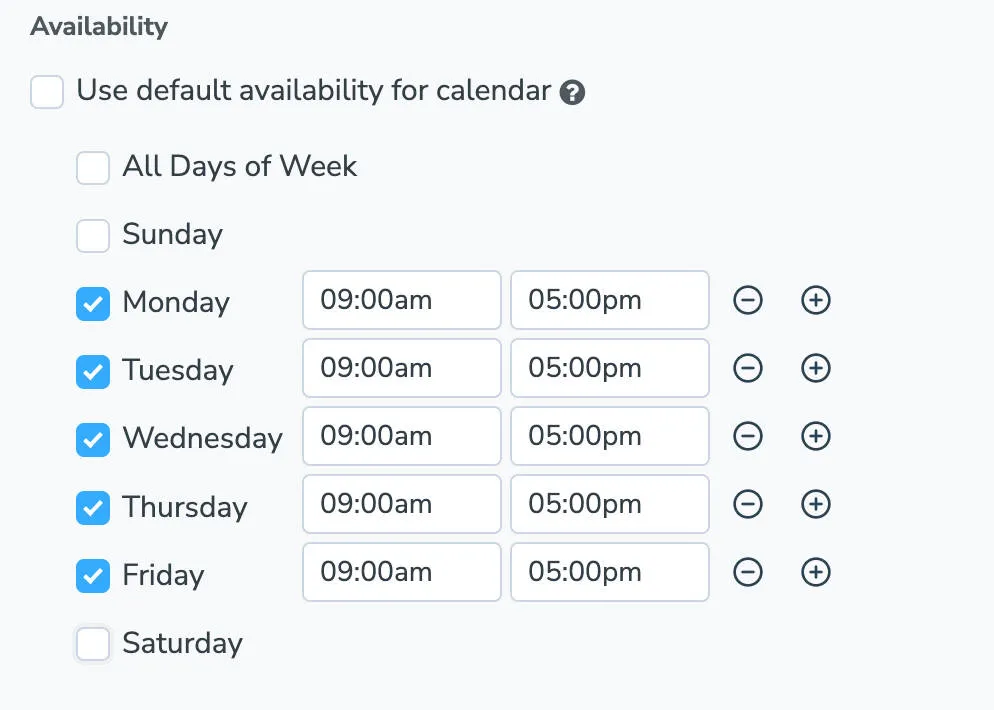Enable default availability for calendar

pyautogui.click(x=47, y=92)
